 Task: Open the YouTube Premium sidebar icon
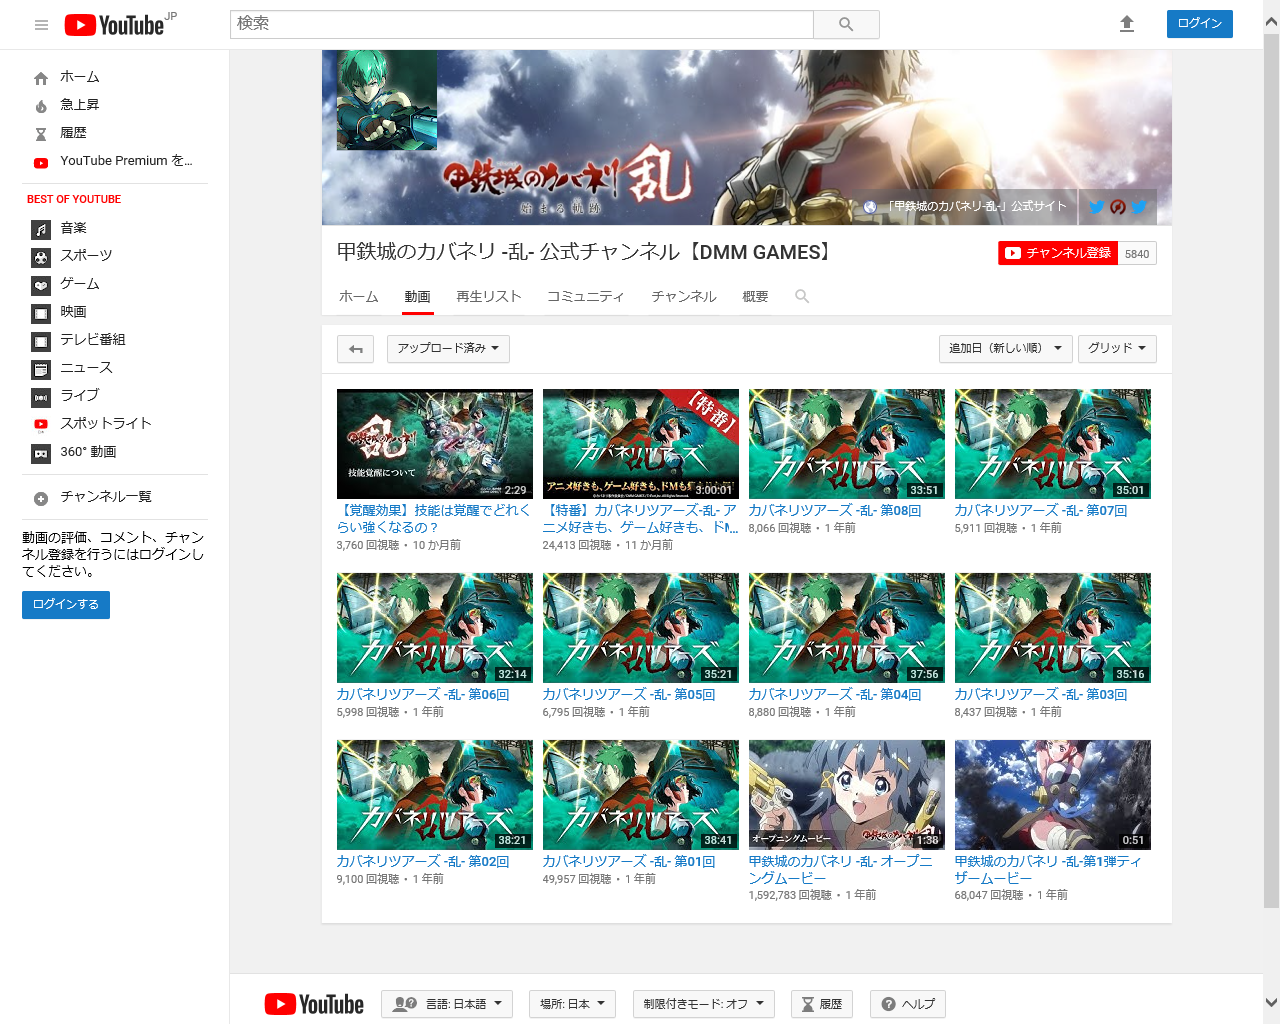41,162
